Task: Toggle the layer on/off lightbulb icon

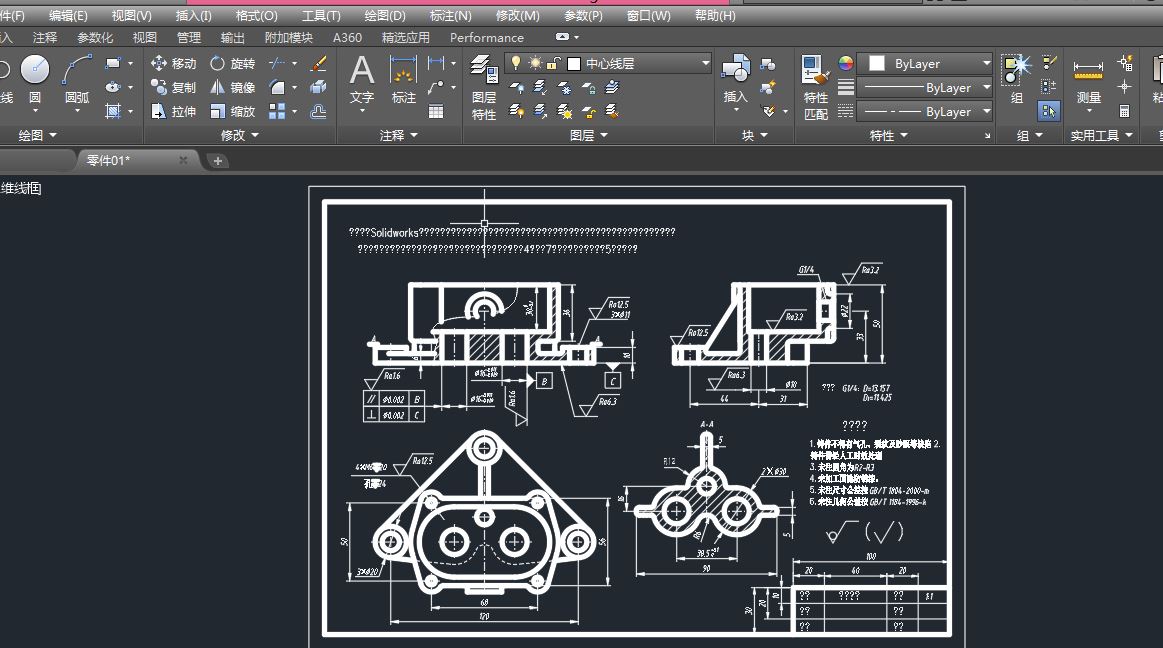Action: click(516, 64)
